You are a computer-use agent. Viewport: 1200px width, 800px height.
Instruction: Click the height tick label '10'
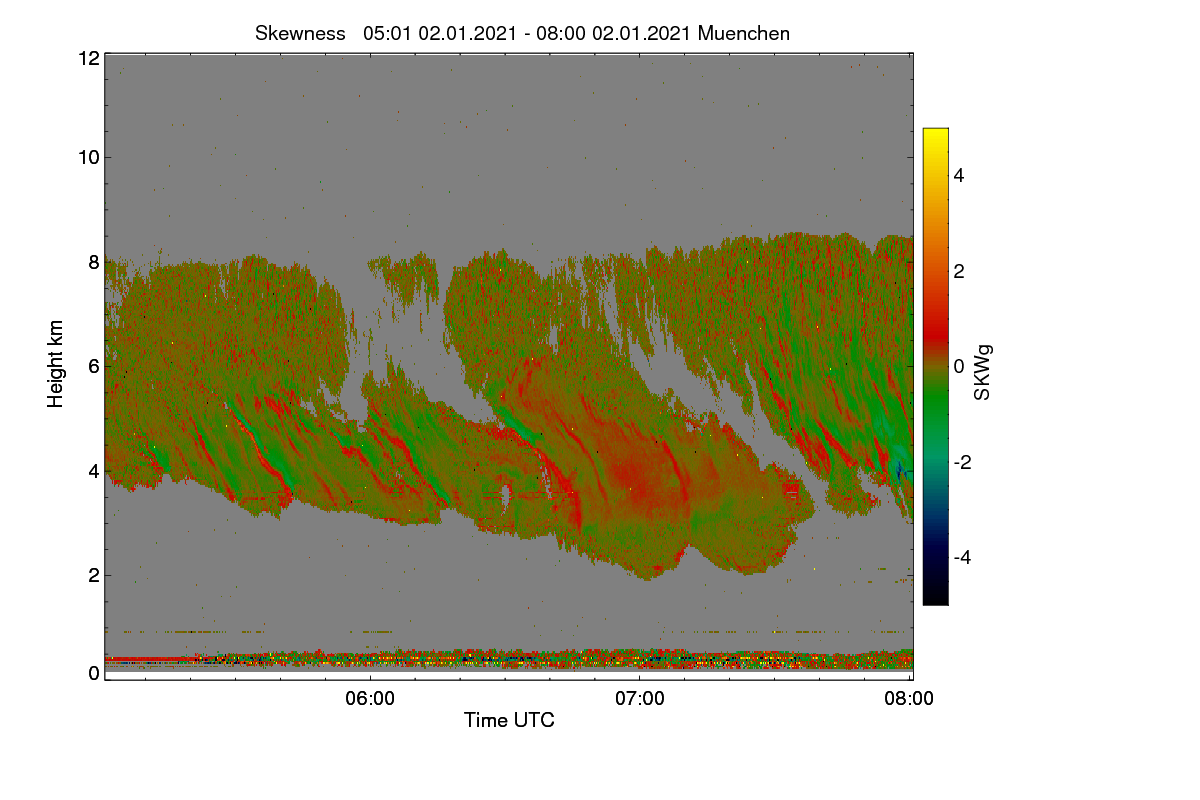coord(88,157)
